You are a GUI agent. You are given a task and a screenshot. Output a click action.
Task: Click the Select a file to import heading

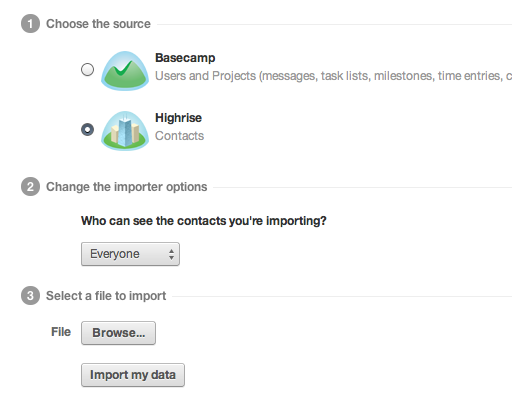[x=106, y=296]
